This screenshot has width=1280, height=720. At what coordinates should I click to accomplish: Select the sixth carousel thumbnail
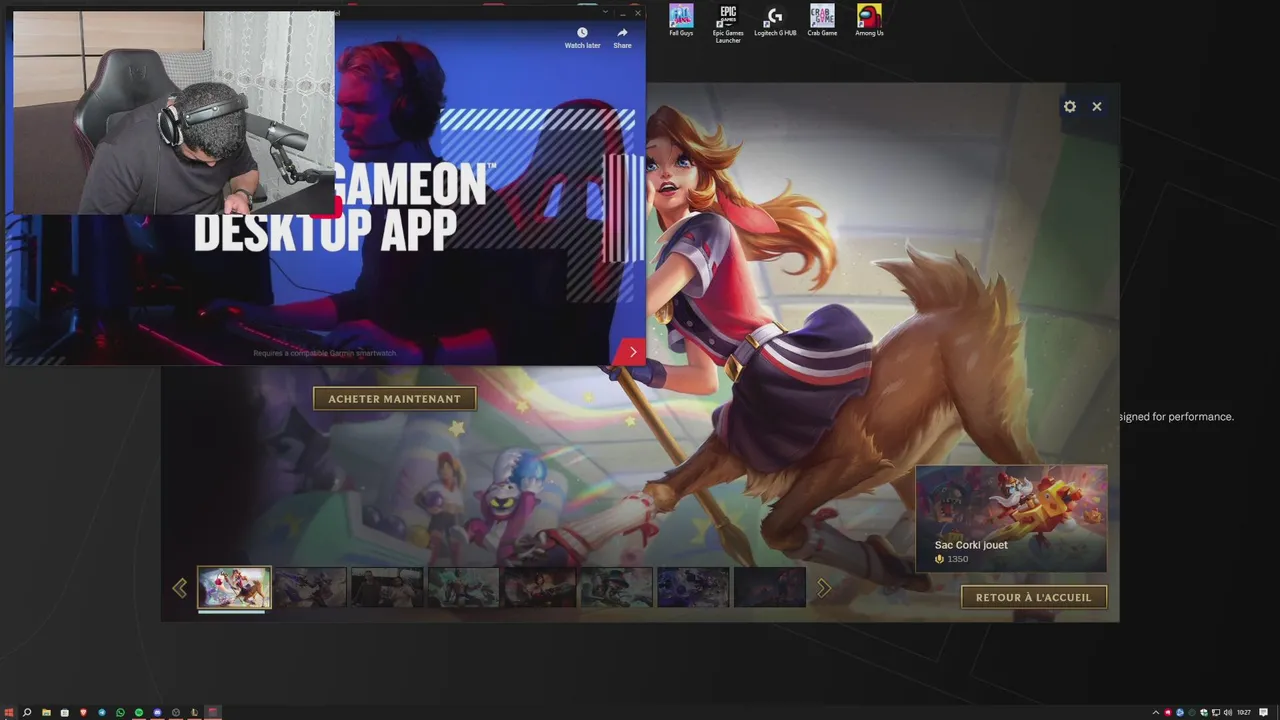tap(617, 588)
